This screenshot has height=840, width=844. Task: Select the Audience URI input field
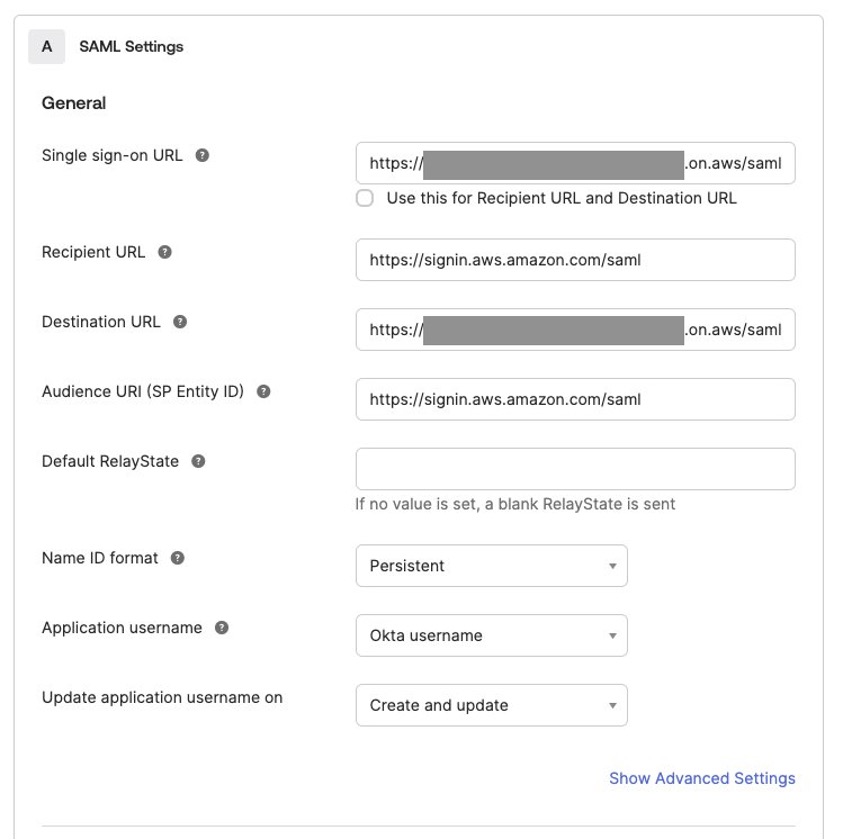[575, 400]
